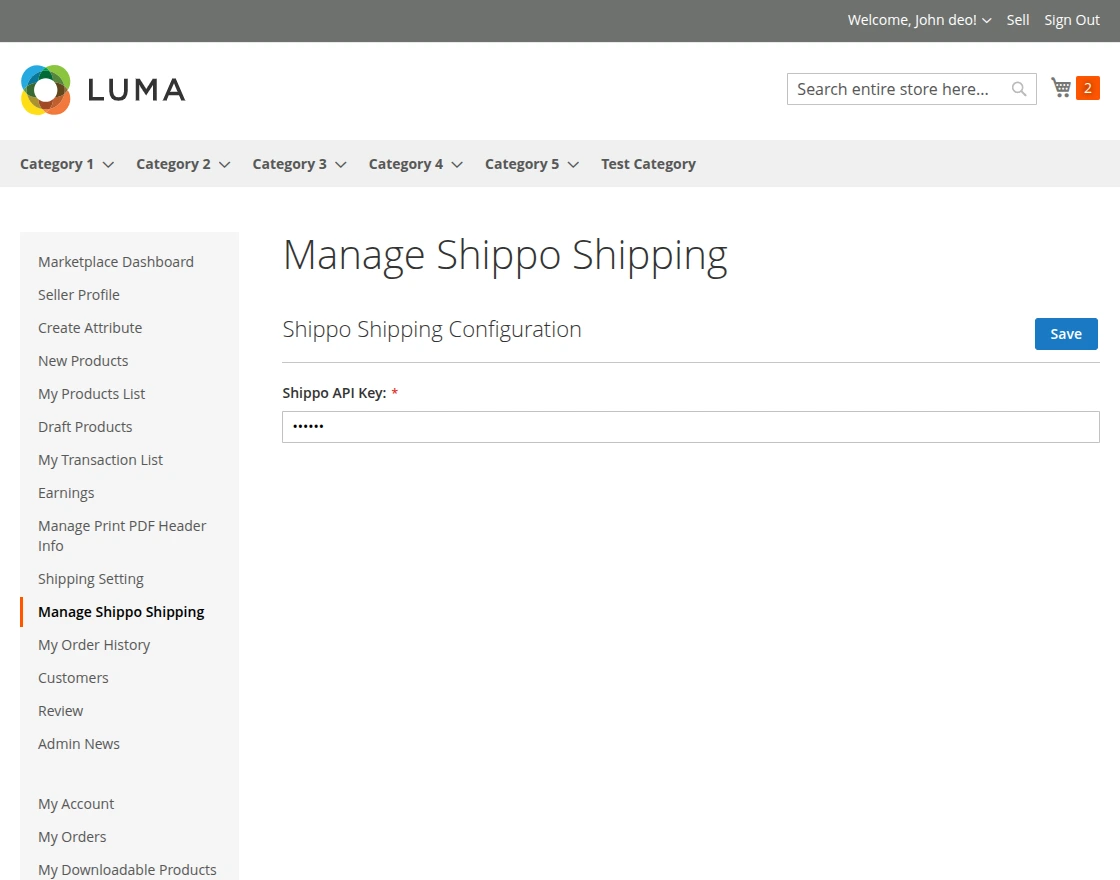Click the Shippo Shipping Configuration subtitle
Screen dimensions: 1120x880
pos(431,329)
